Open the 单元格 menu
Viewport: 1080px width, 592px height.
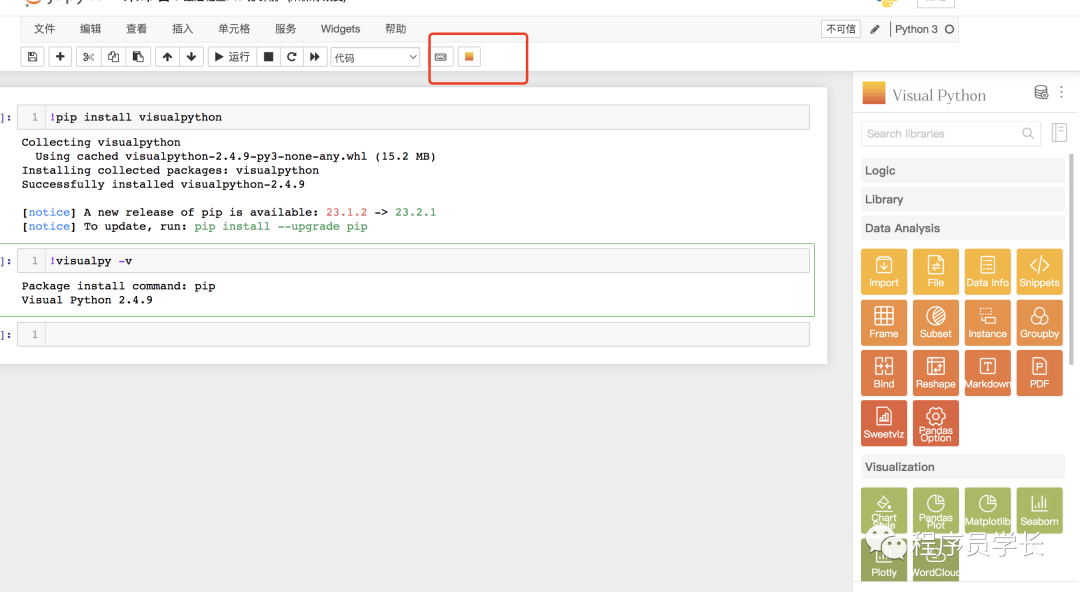234,29
